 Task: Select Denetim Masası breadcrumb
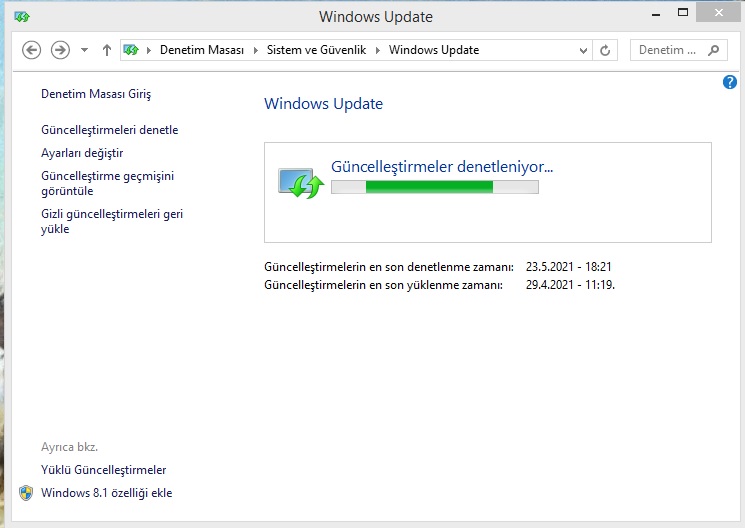[x=202, y=50]
